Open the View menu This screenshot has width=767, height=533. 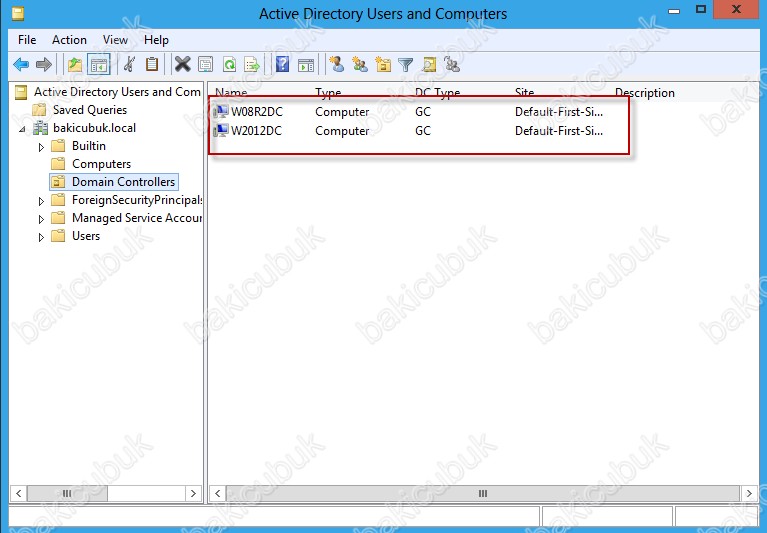tap(115, 40)
